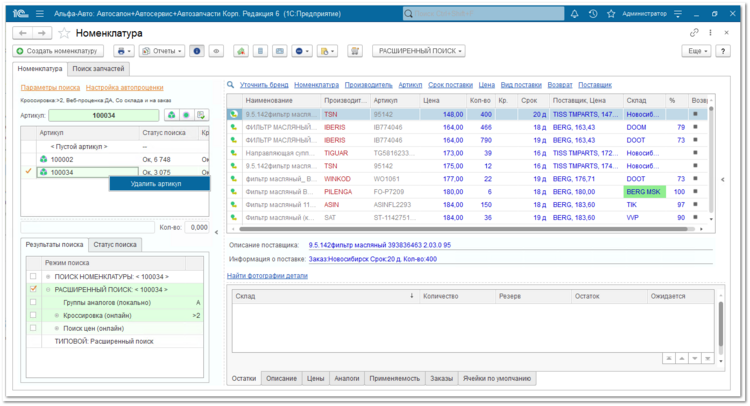Click vertical scrollbar of stock table
Screen dimensions: 750x406
[721, 324]
